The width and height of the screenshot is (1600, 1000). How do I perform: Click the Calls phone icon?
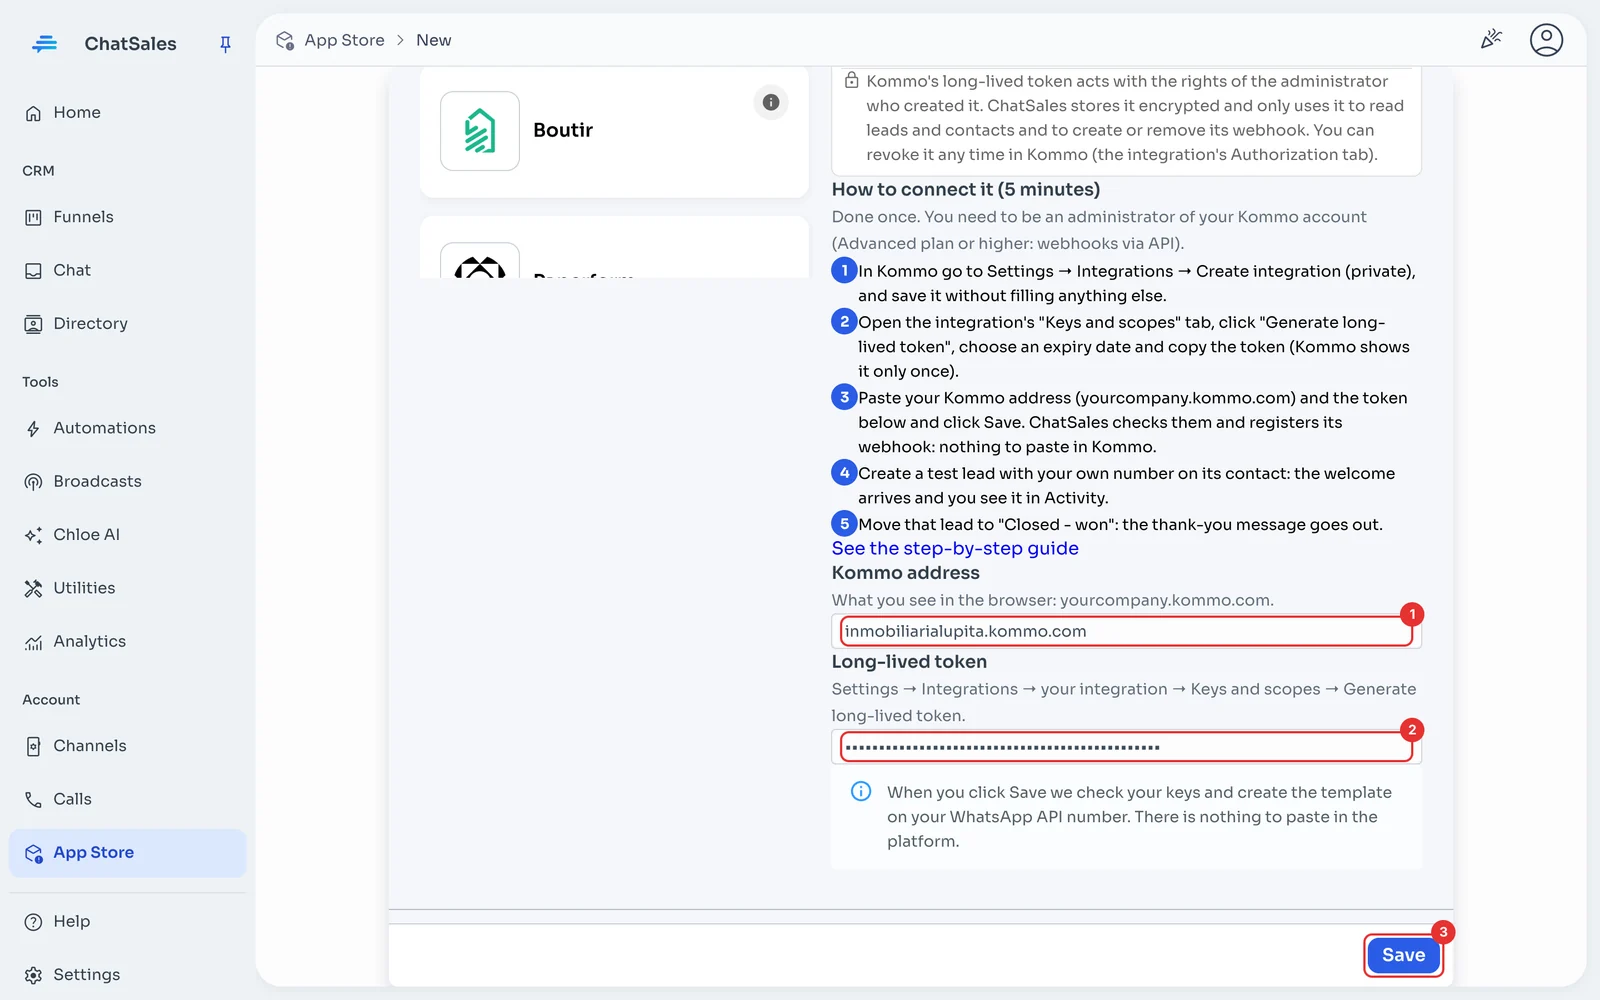coord(33,799)
